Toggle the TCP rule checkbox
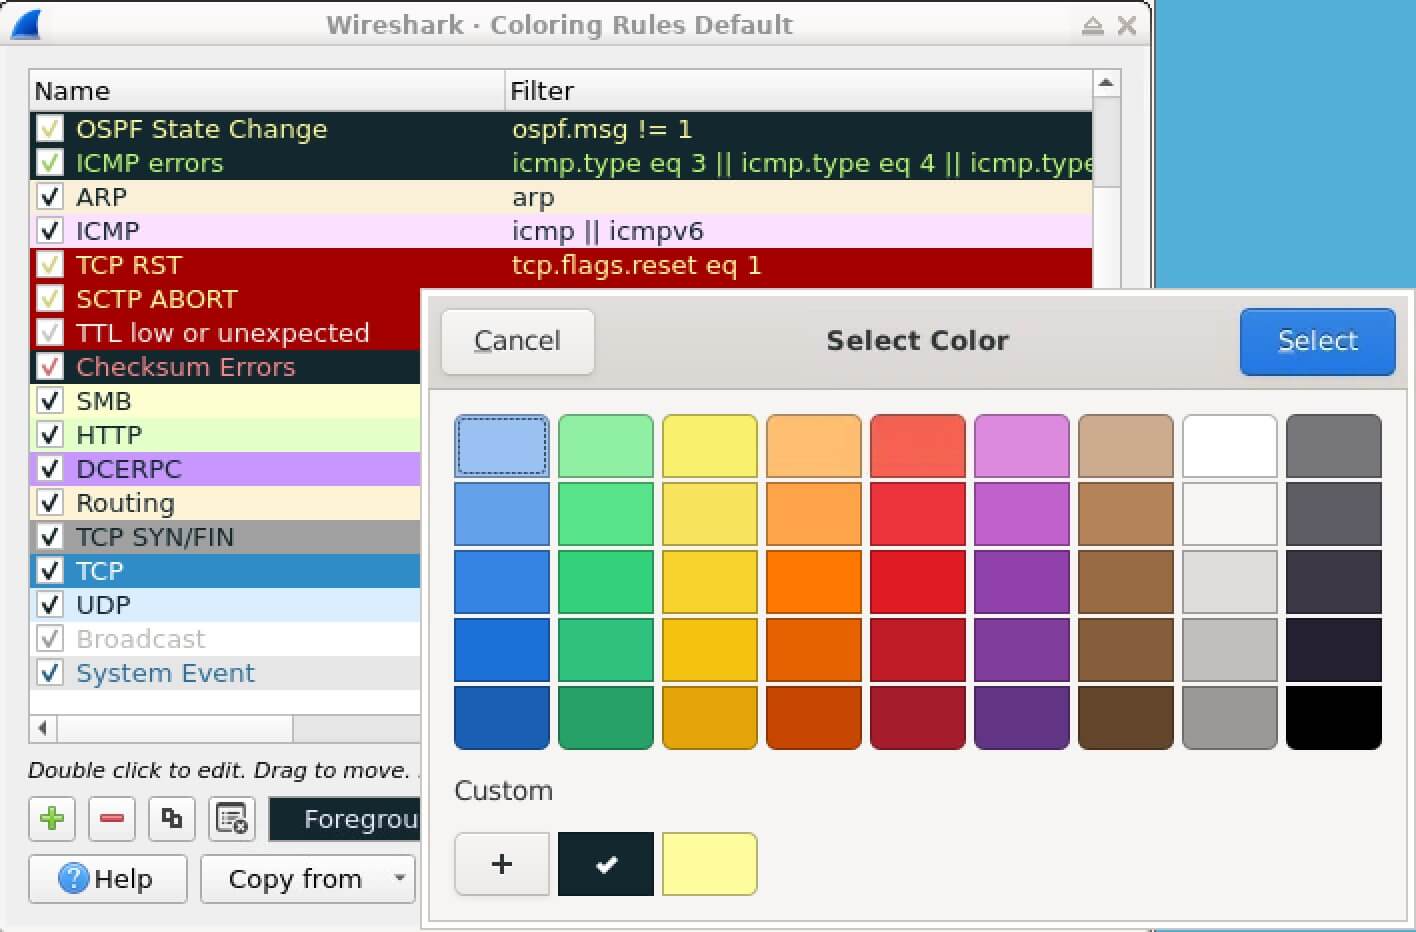This screenshot has width=1416, height=932. coord(50,571)
